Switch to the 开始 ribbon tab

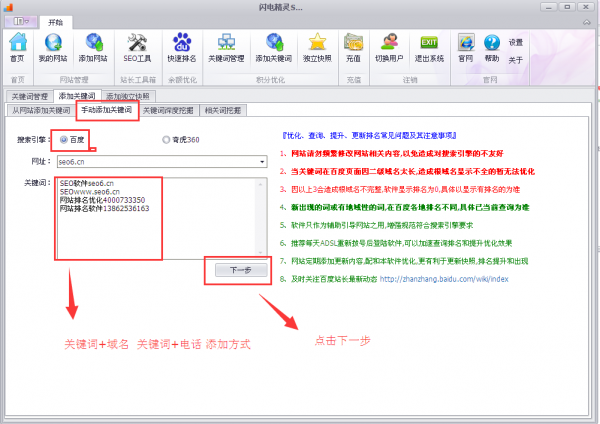tap(56, 23)
